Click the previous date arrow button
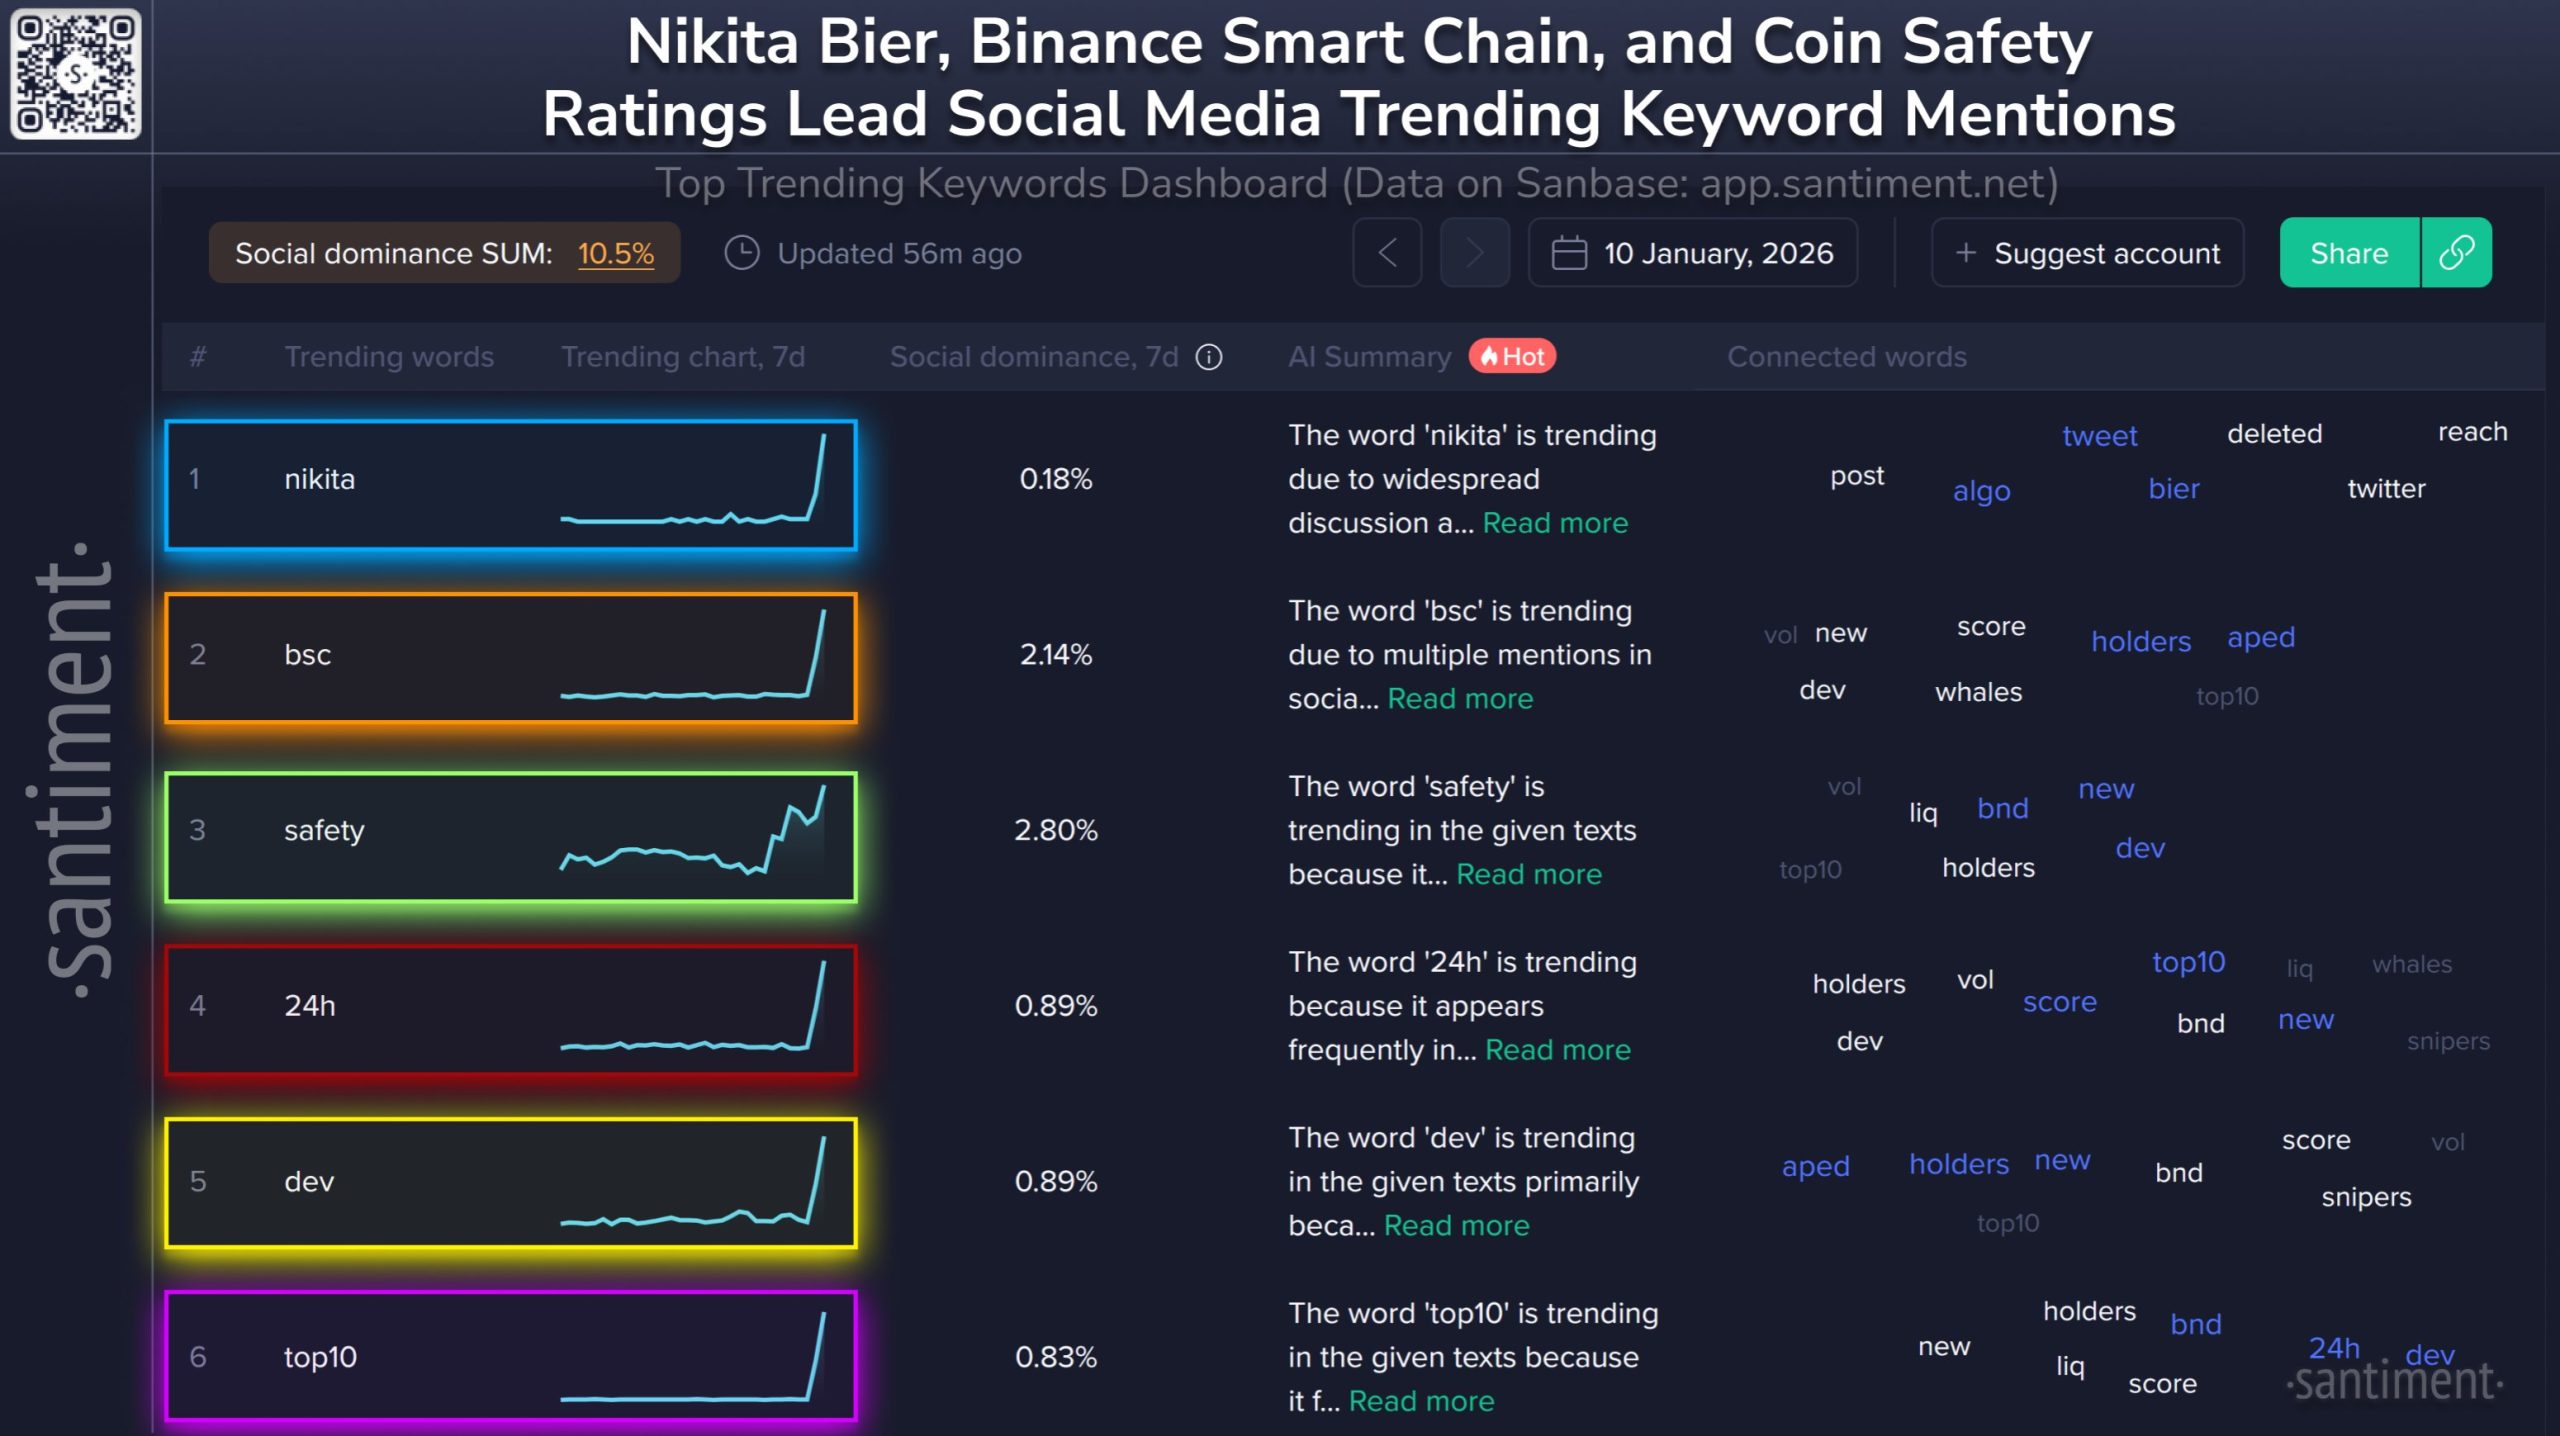 [x=1387, y=253]
